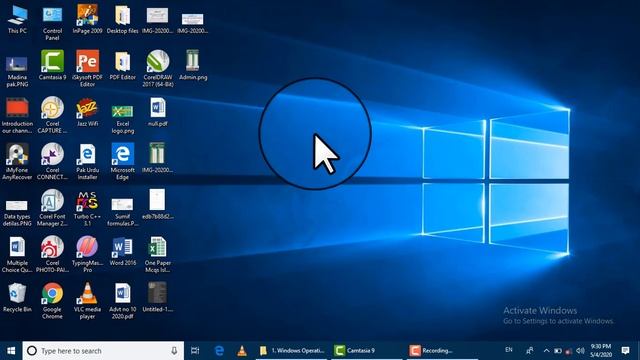Switch to Camtasia 9 taskbar window

367,351
